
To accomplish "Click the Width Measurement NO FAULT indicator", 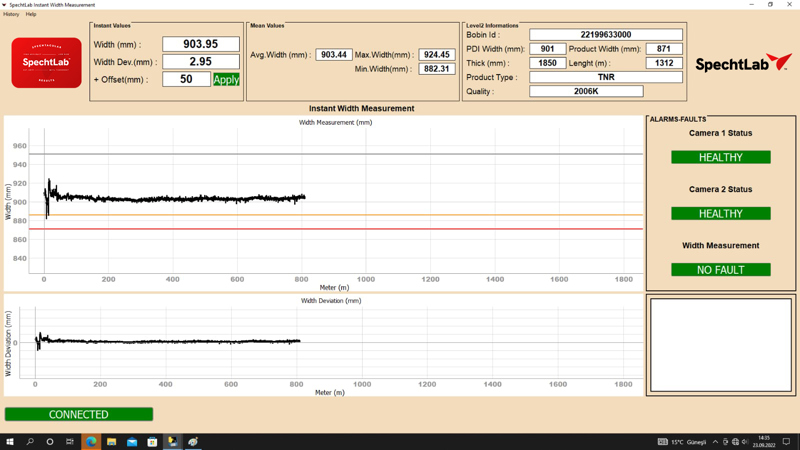I will pyautogui.click(x=720, y=269).
